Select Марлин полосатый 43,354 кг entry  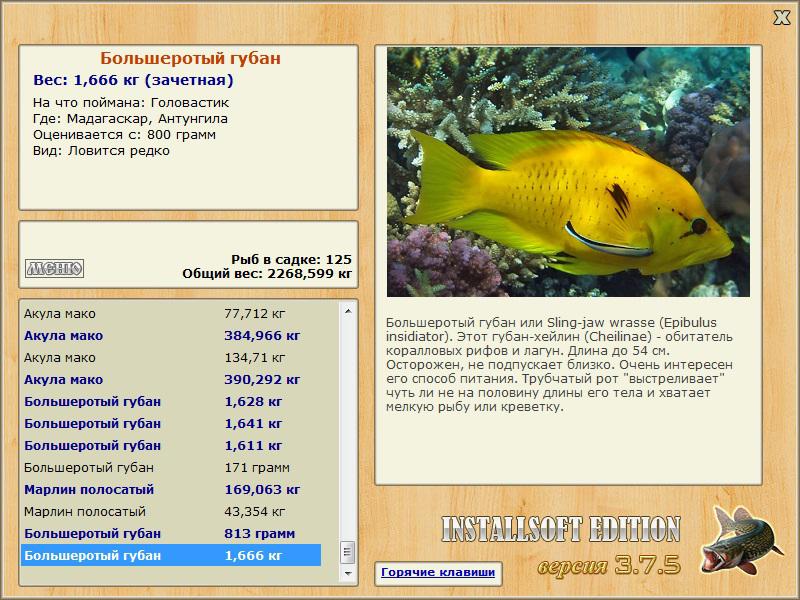click(171, 511)
